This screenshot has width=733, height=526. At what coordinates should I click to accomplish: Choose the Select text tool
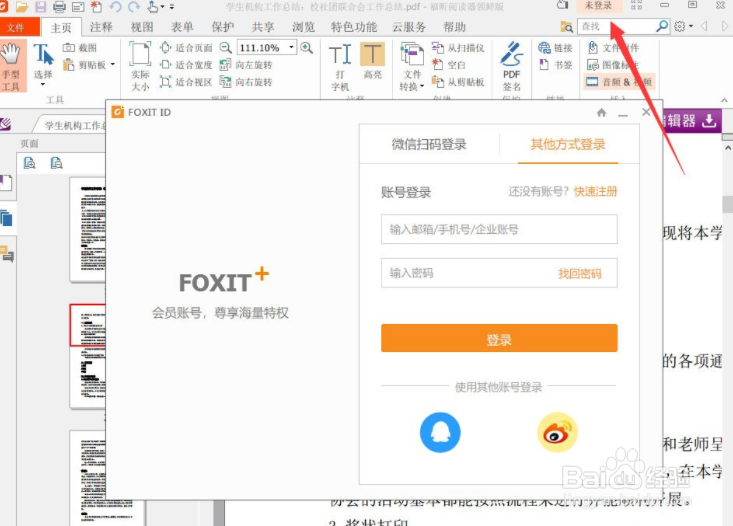[x=43, y=65]
